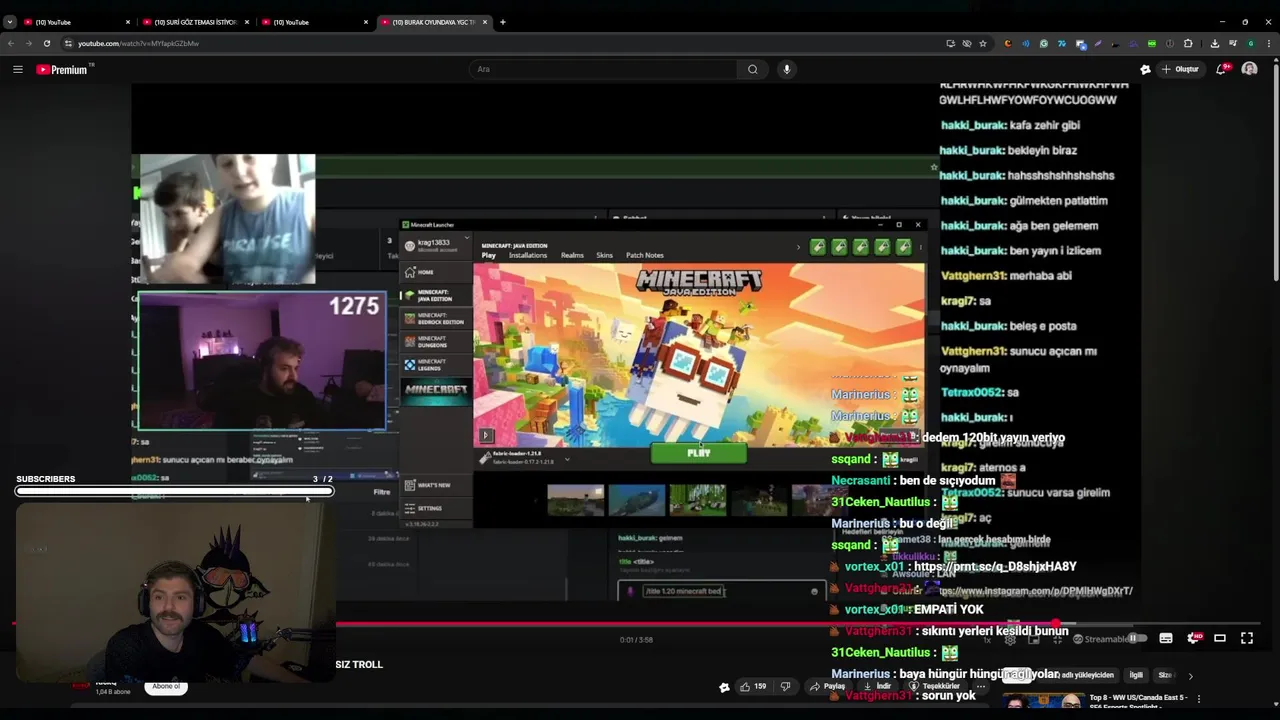Click the prnt.sc link in chat
This screenshot has height=720, width=1280.
tap(995, 566)
